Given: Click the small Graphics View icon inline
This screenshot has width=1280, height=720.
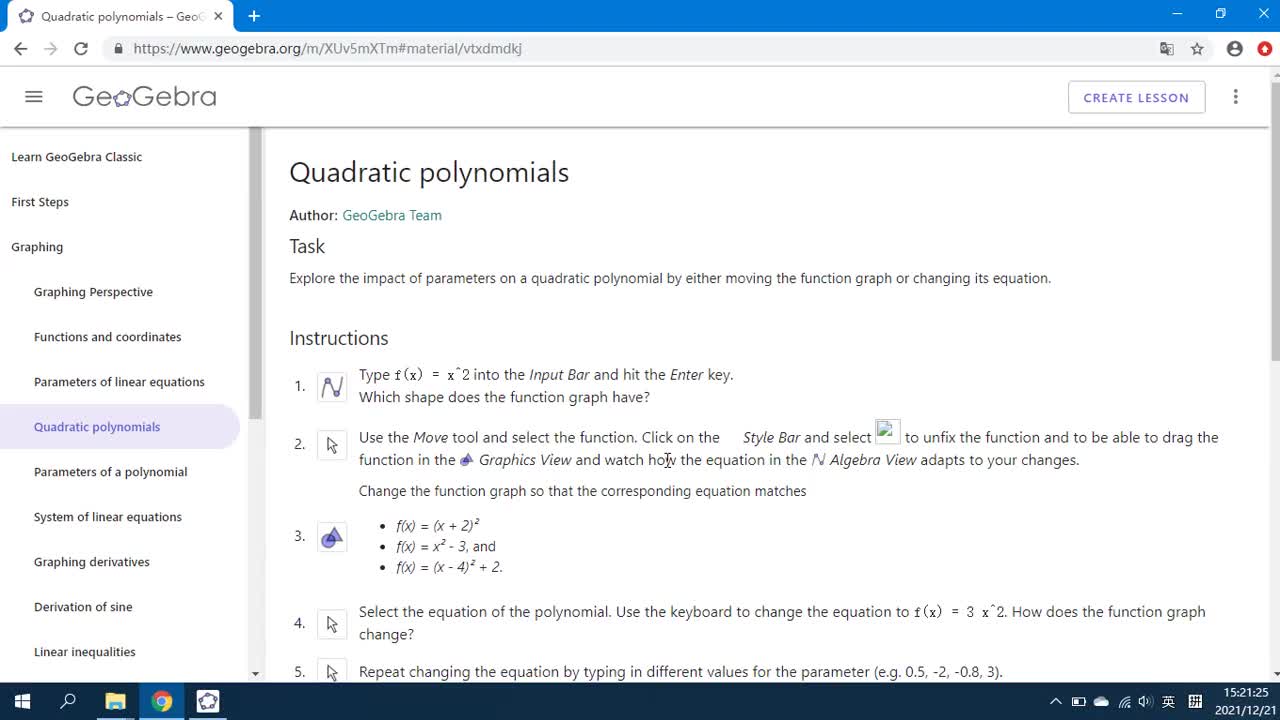Looking at the screenshot, I should tap(467, 460).
